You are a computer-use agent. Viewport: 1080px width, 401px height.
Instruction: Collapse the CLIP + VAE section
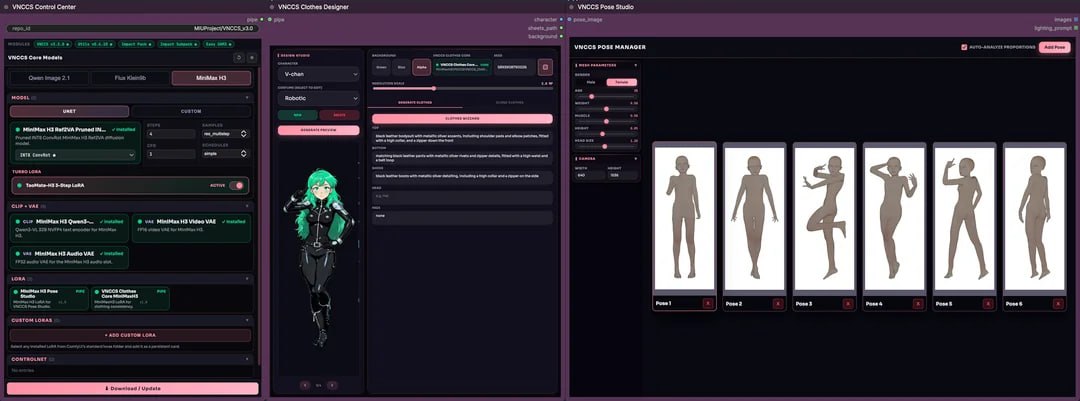tap(247, 206)
